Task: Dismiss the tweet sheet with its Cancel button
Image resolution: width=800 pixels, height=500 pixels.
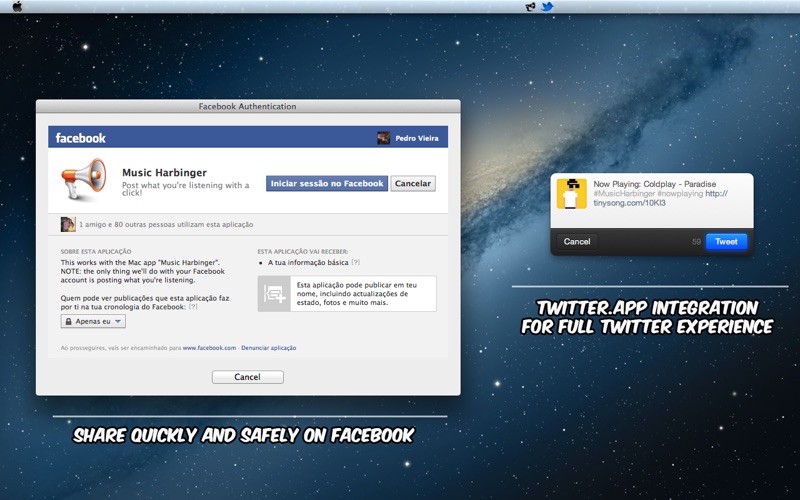Action: point(577,241)
